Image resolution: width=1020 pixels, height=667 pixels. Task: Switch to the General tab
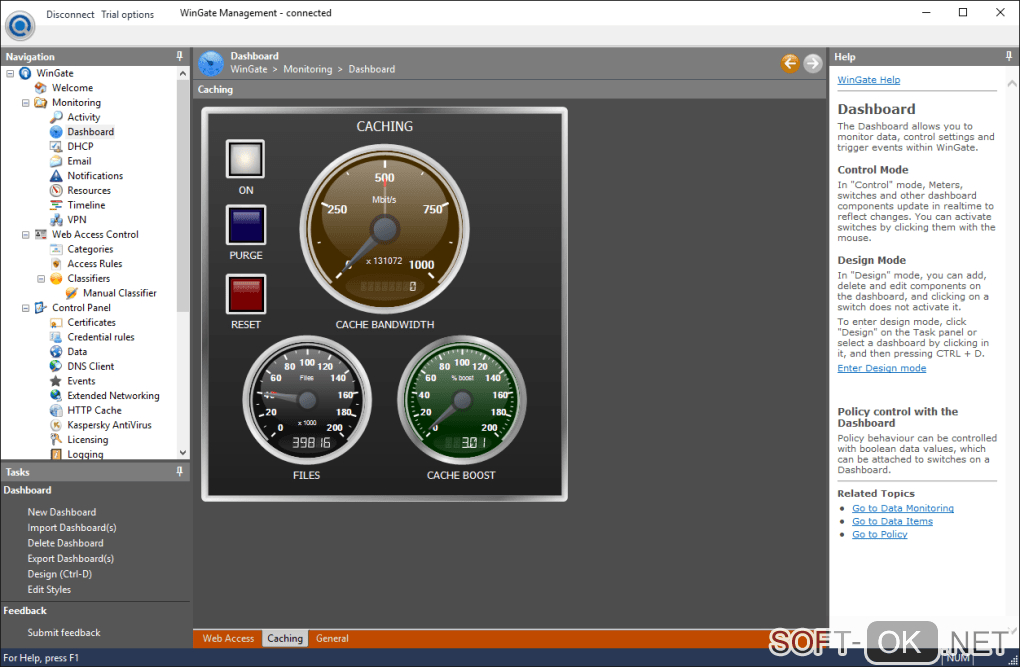(x=332, y=638)
